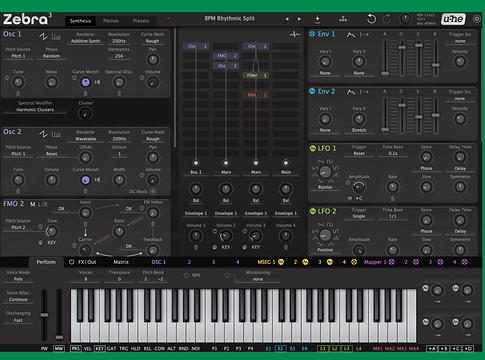Click the Osc 1 block in the patch grid

tap(196, 46)
